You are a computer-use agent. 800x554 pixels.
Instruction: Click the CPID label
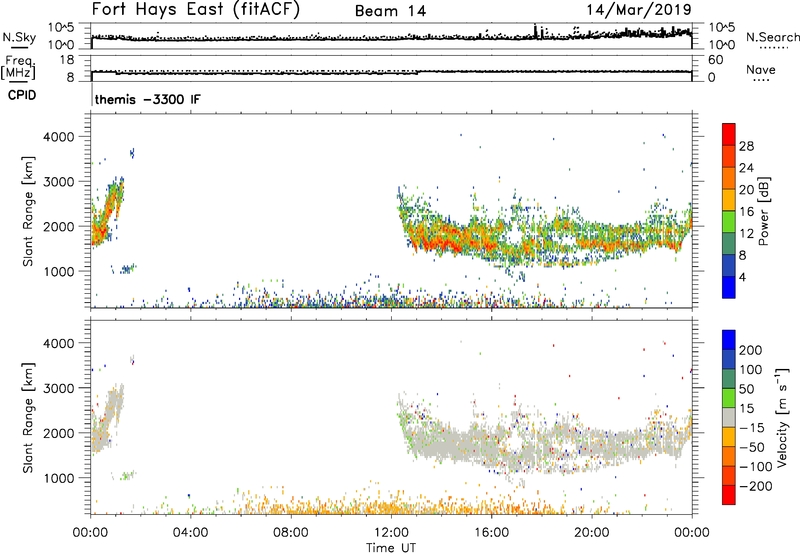pyautogui.click(x=22, y=95)
